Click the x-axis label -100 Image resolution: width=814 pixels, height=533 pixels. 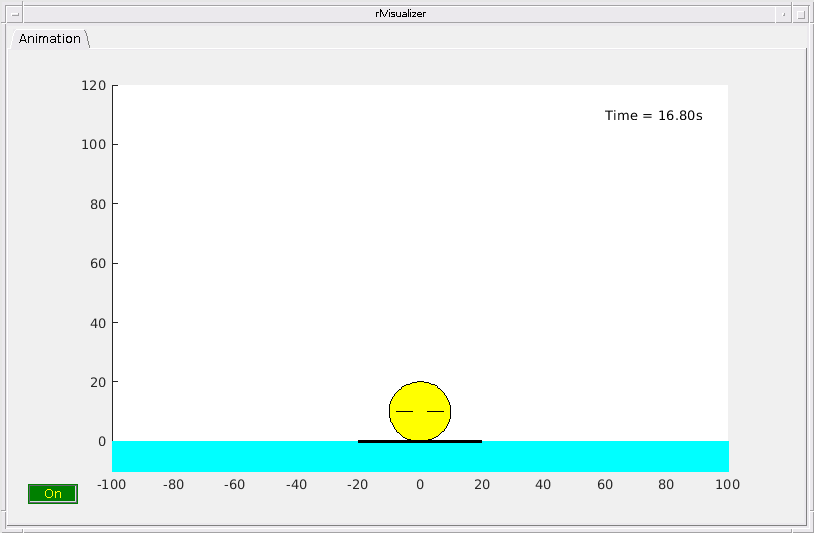[x=112, y=485]
